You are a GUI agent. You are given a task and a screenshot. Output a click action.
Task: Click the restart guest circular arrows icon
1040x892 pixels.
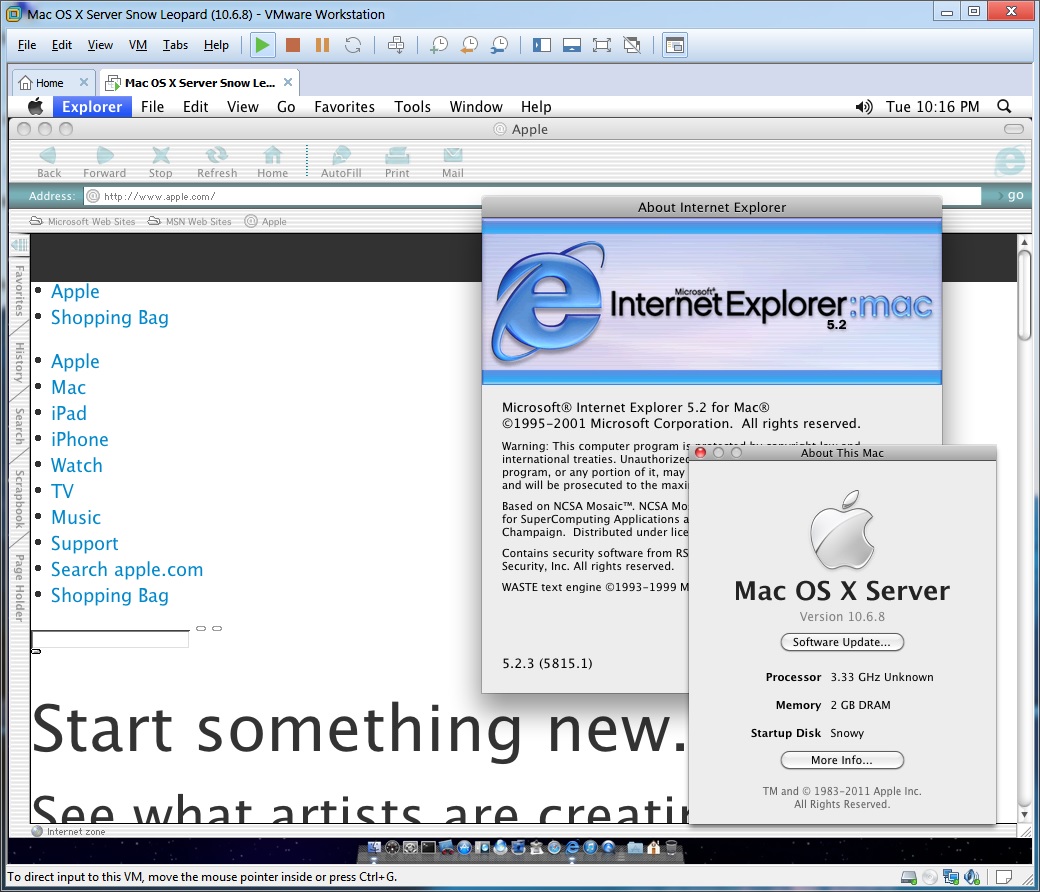[353, 45]
